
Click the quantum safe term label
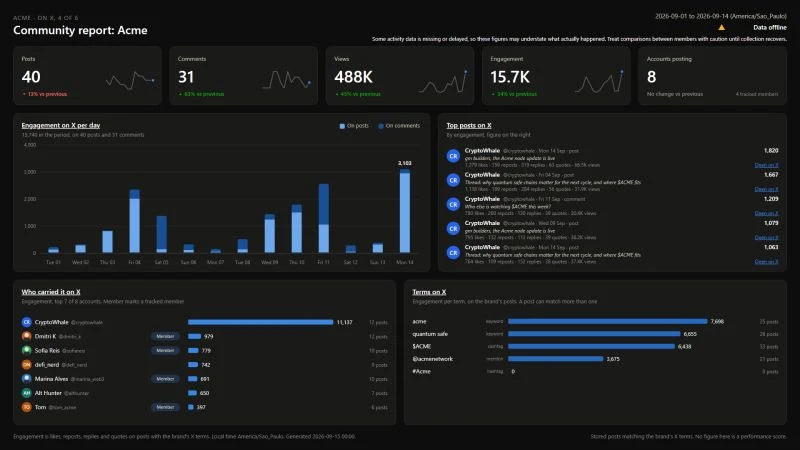click(430, 334)
